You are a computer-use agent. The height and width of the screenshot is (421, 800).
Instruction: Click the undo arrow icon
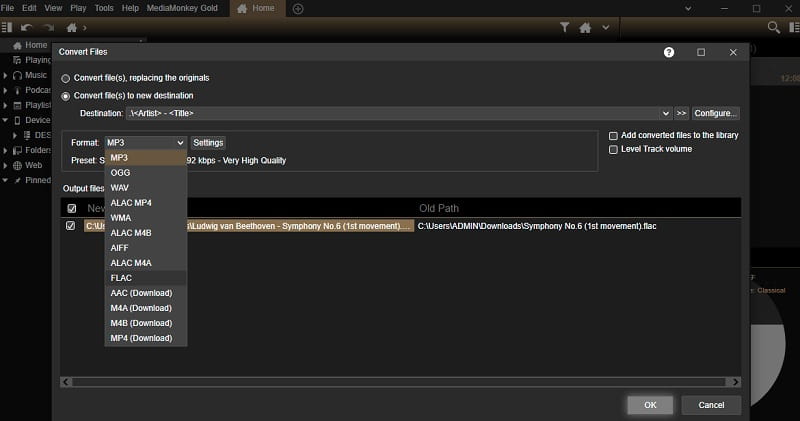pyautogui.click(x=27, y=27)
